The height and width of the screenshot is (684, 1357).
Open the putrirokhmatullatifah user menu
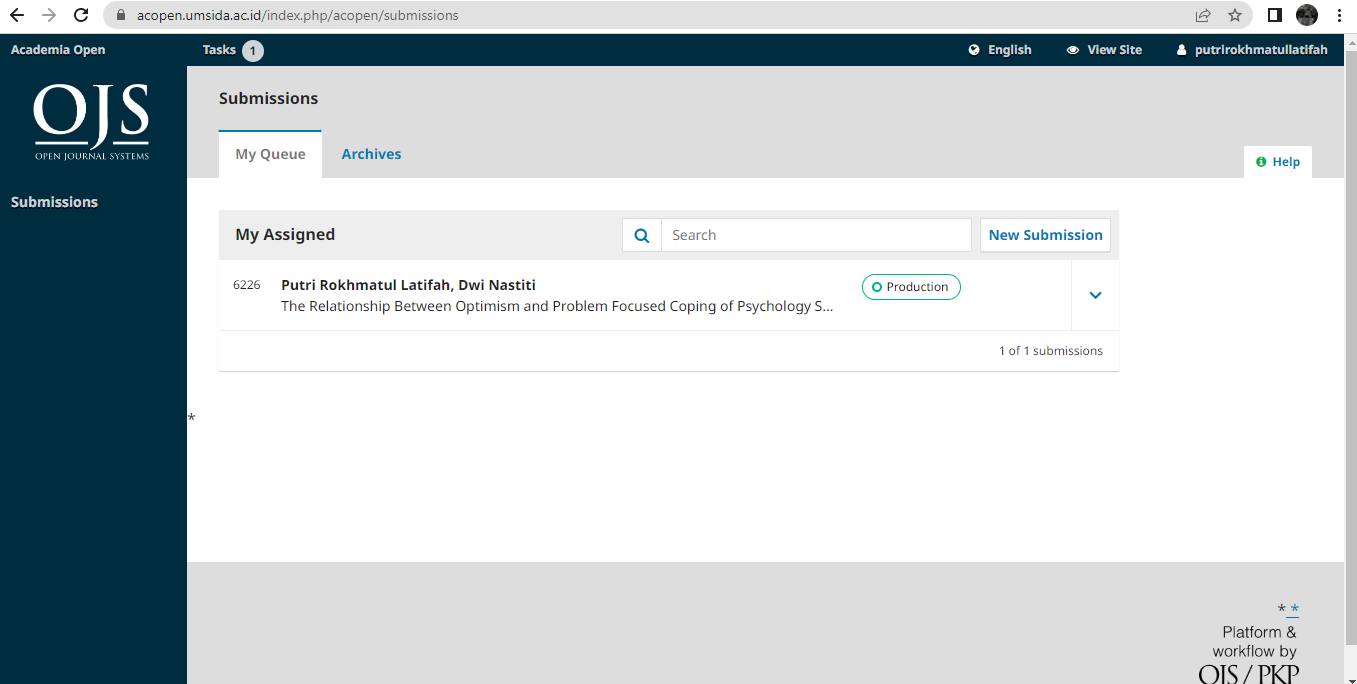(1252, 50)
